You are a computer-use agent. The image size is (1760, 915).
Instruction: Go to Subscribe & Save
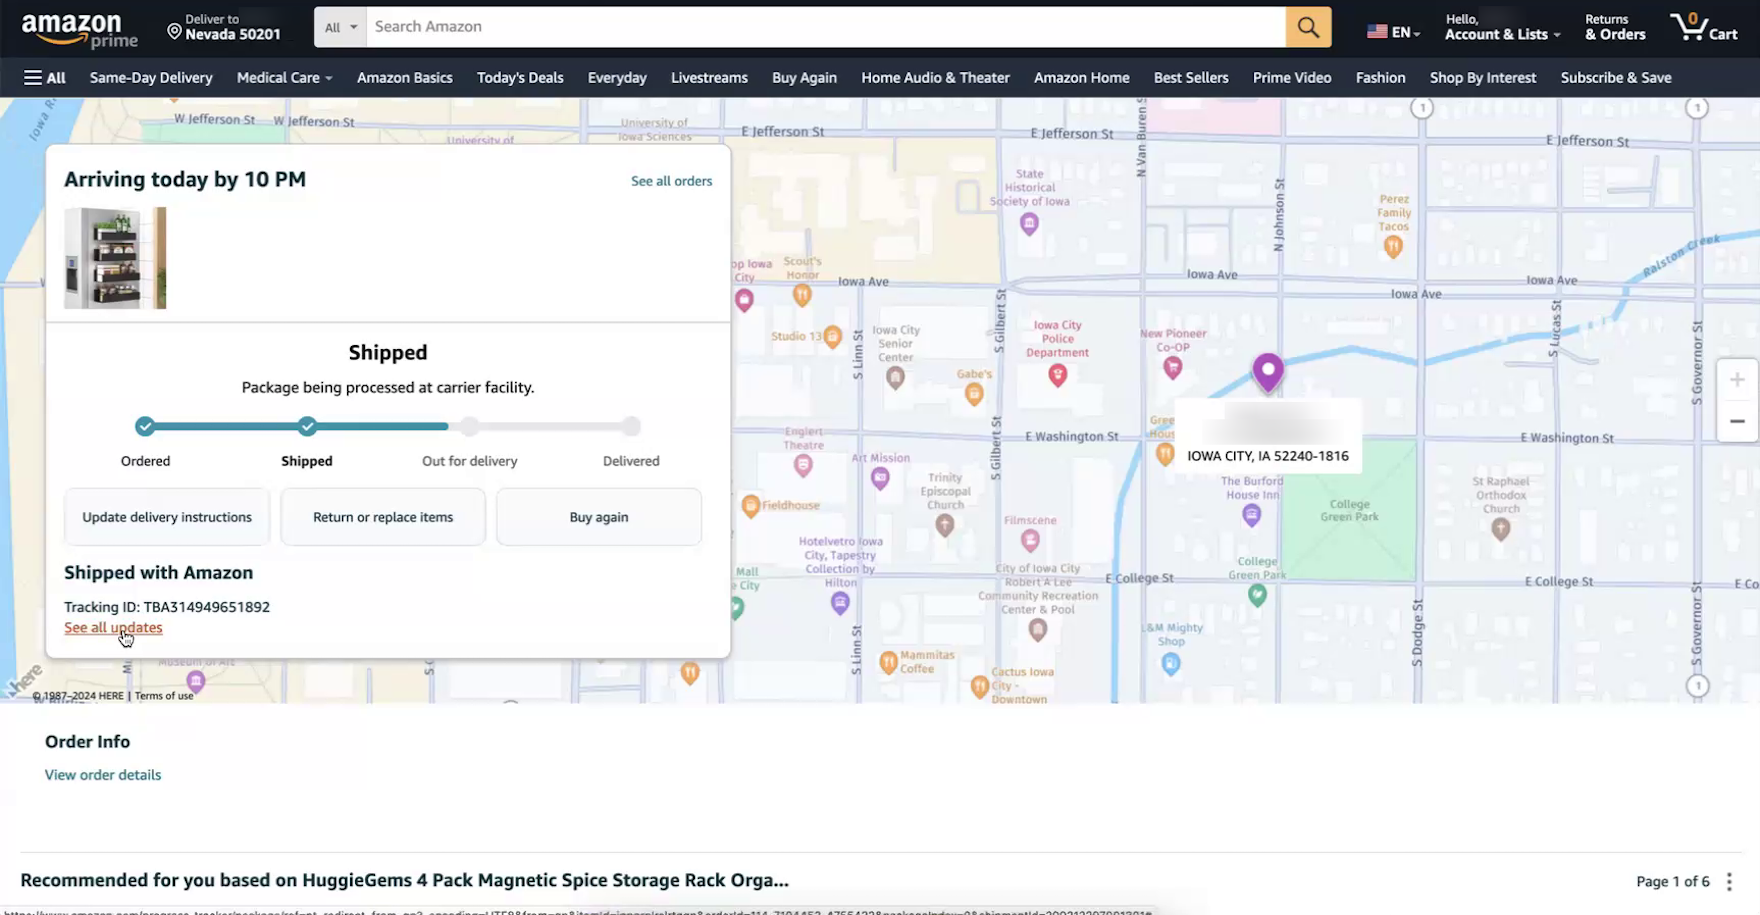[1616, 78]
